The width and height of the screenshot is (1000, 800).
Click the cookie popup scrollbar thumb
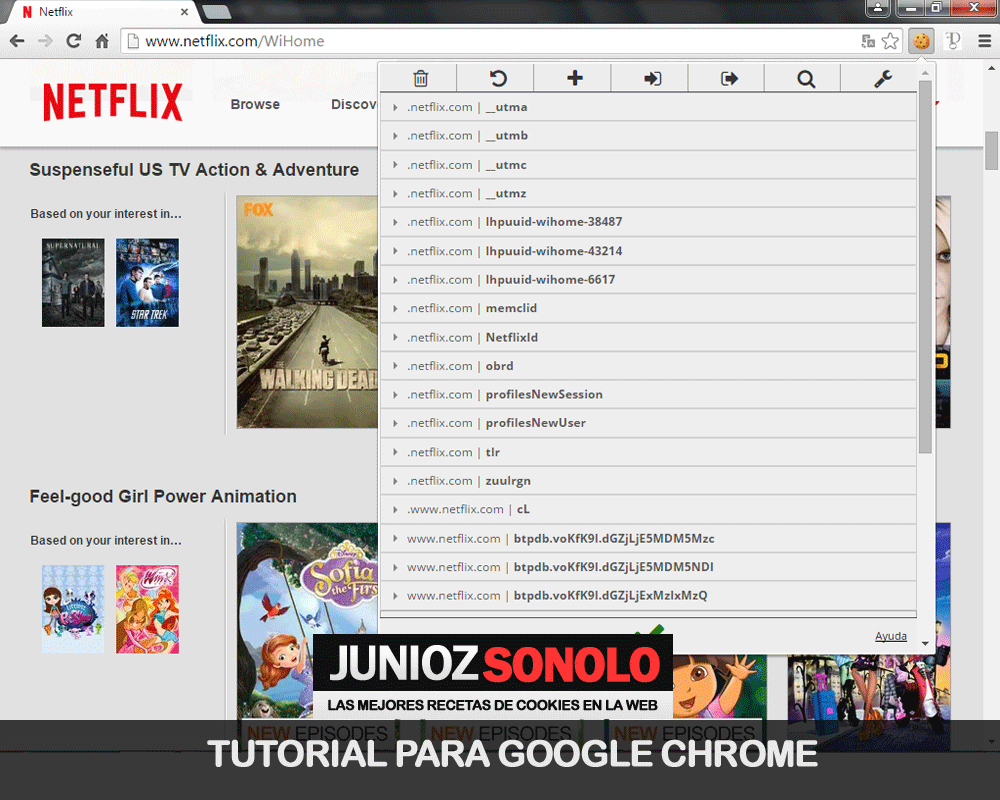925,267
